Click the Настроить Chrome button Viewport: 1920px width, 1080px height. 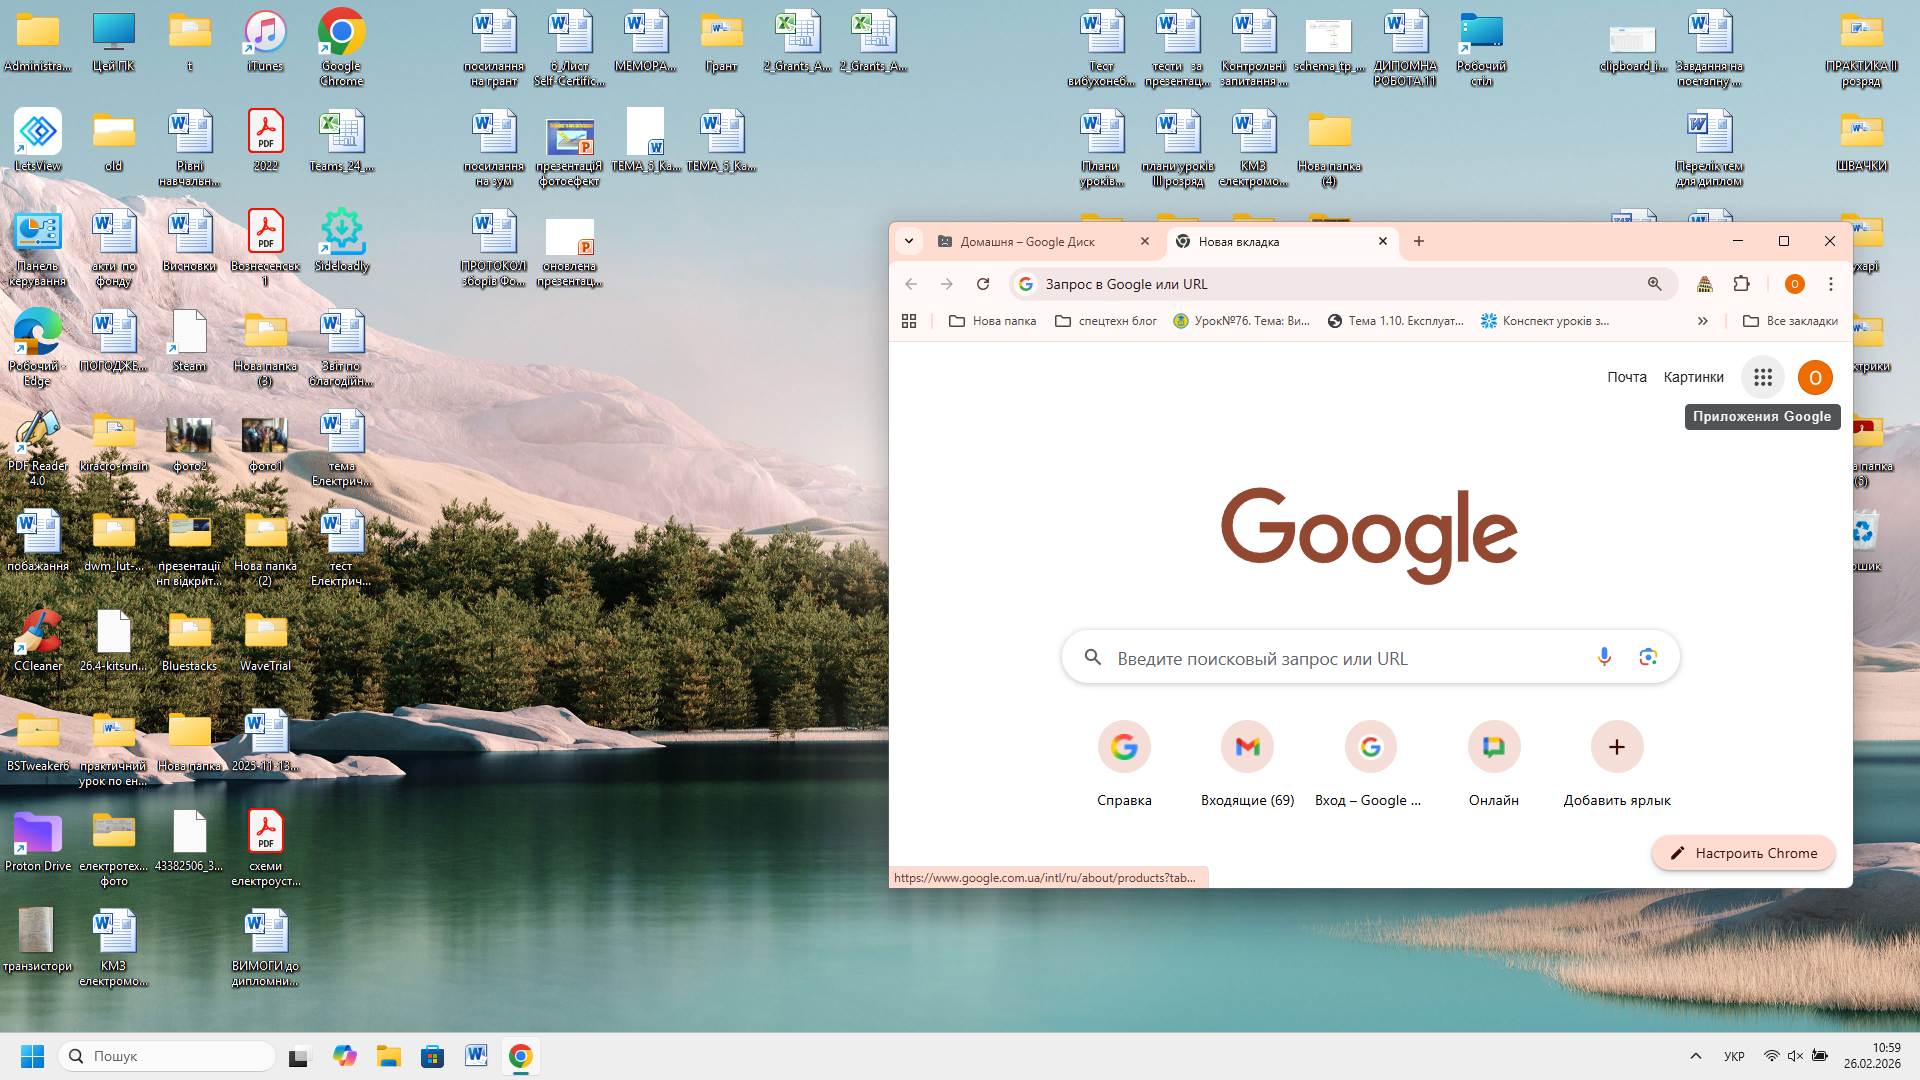pos(1743,853)
